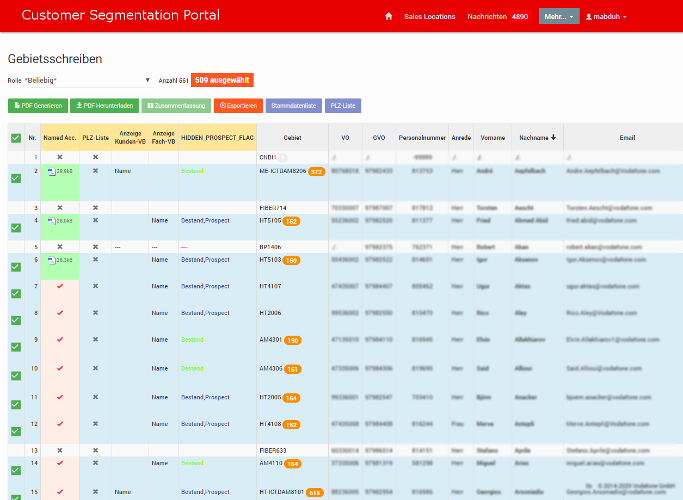
Task: Expand the Mehr... dropdown
Action: point(558,17)
